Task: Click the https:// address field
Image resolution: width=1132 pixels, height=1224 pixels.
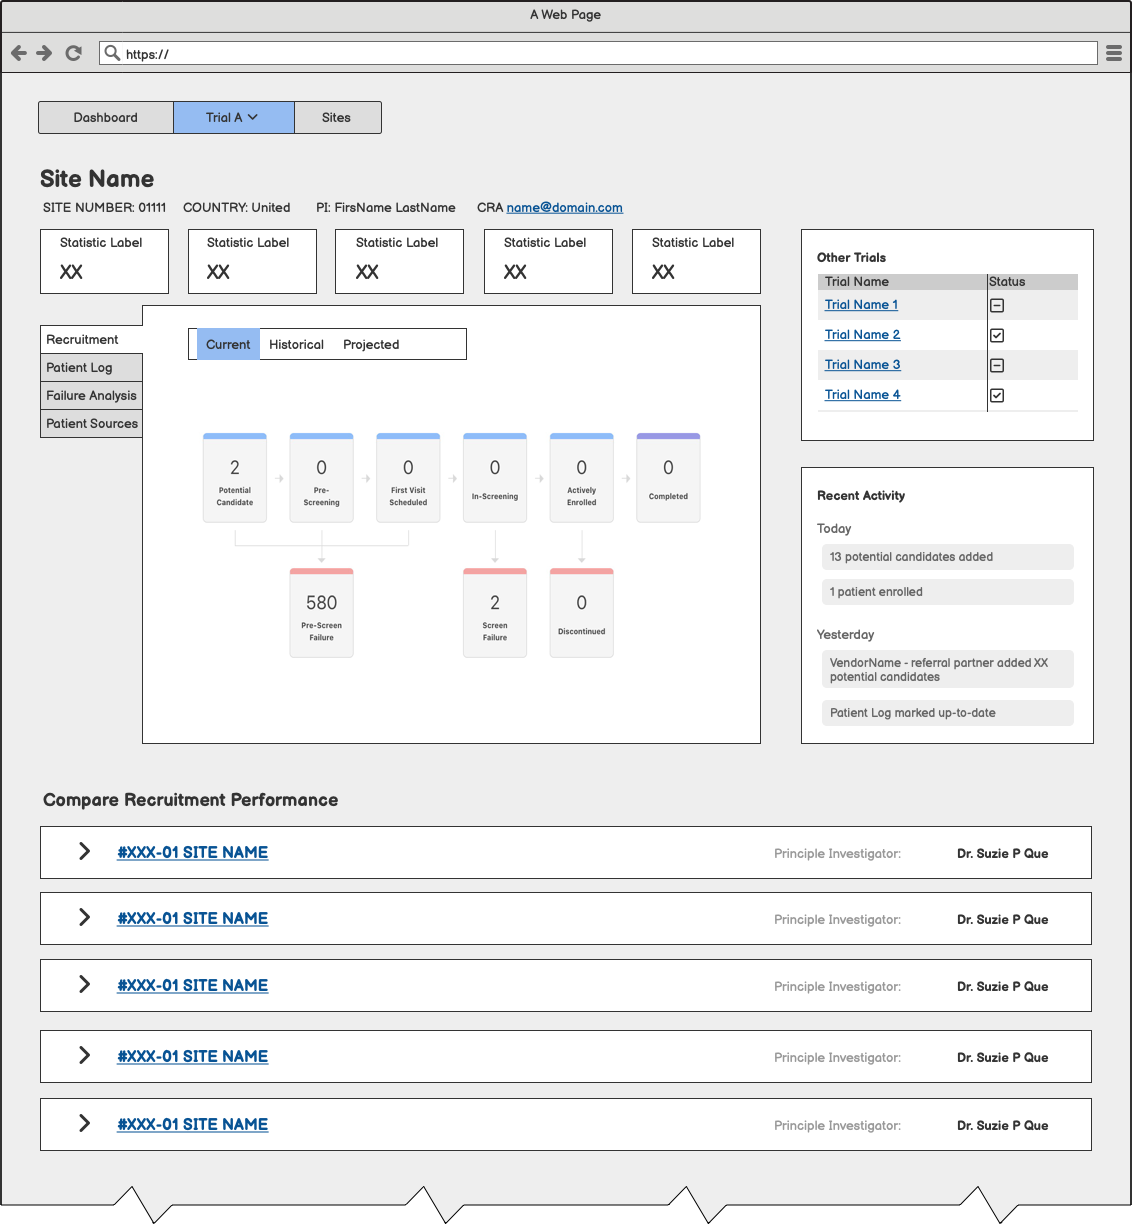Action: coord(598,53)
